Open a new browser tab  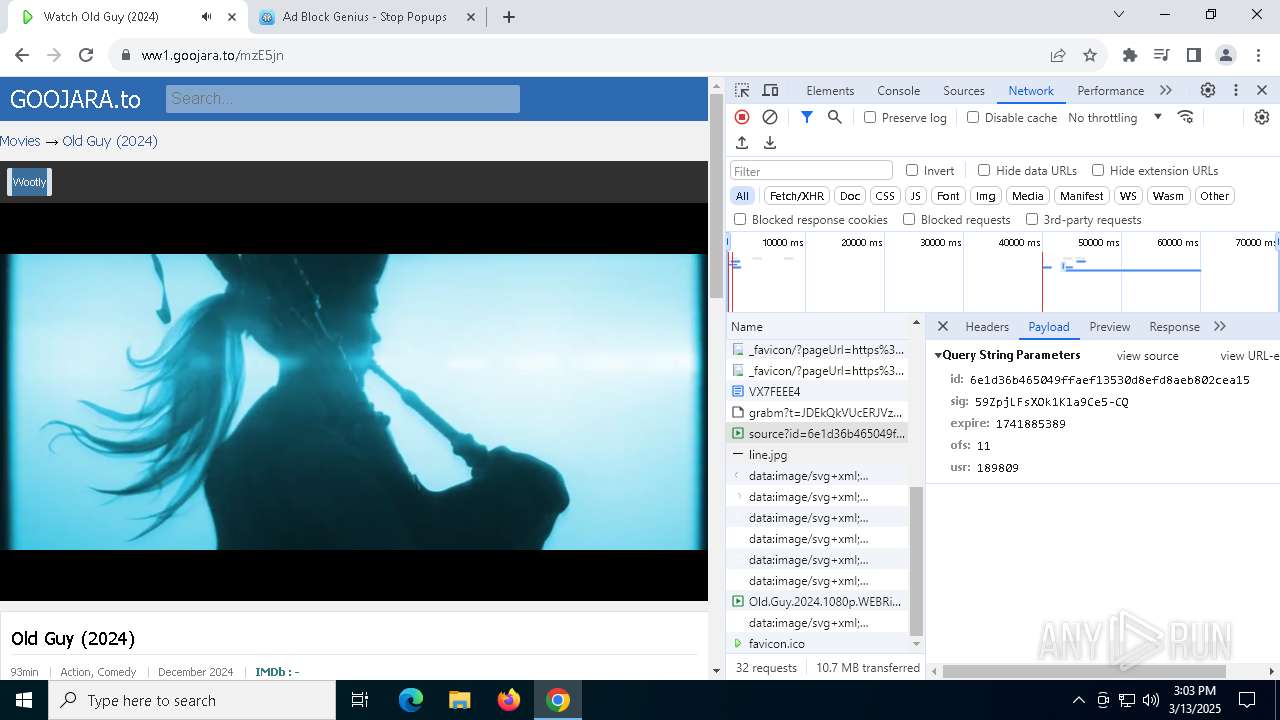[x=509, y=17]
